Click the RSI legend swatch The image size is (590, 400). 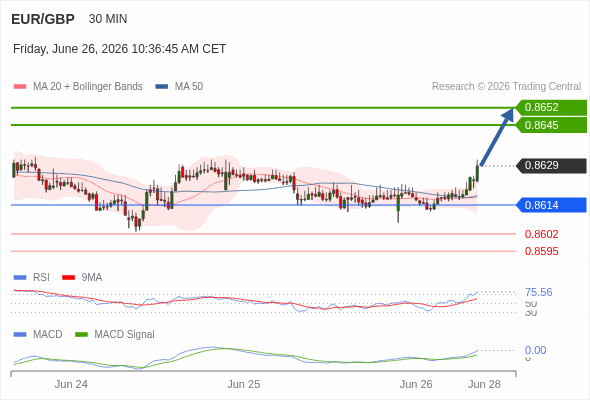20,278
